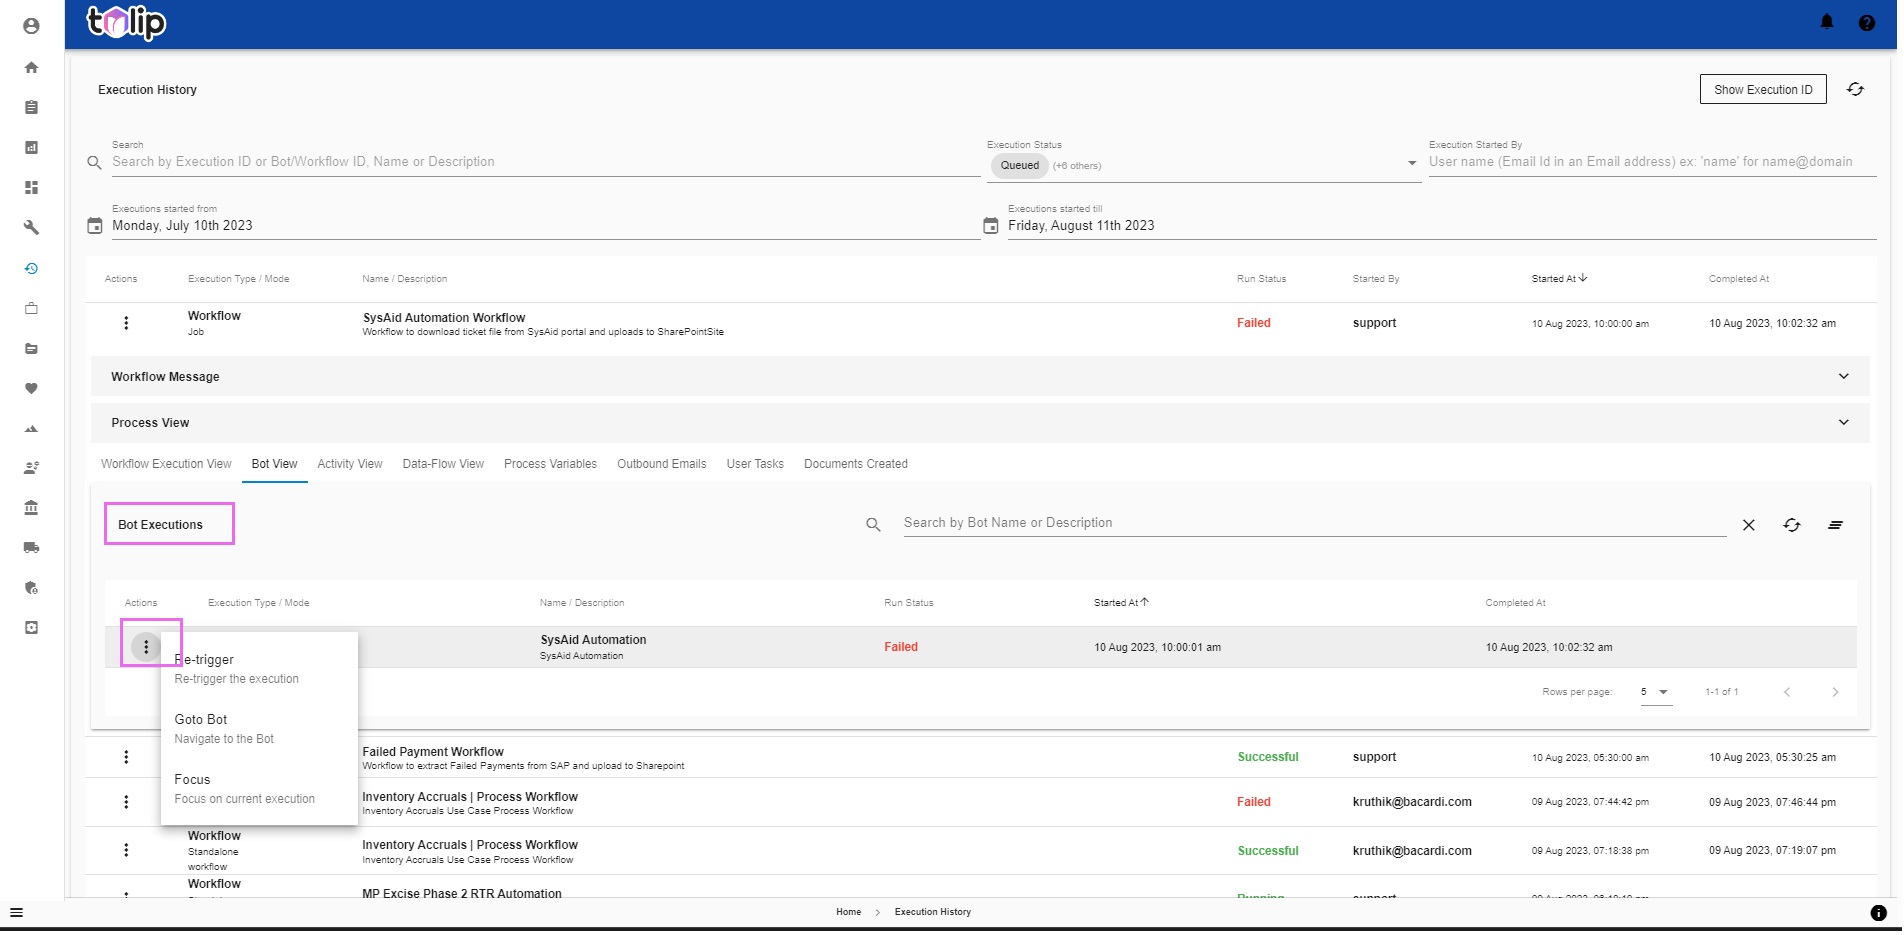Open the folder icon in the sidebar

pyautogui.click(x=31, y=348)
